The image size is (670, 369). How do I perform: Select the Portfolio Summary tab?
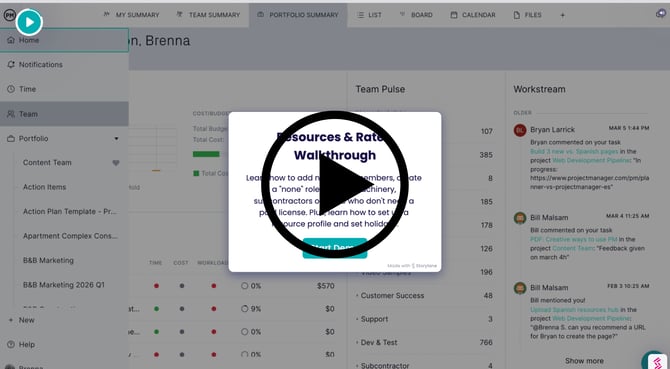(298, 15)
